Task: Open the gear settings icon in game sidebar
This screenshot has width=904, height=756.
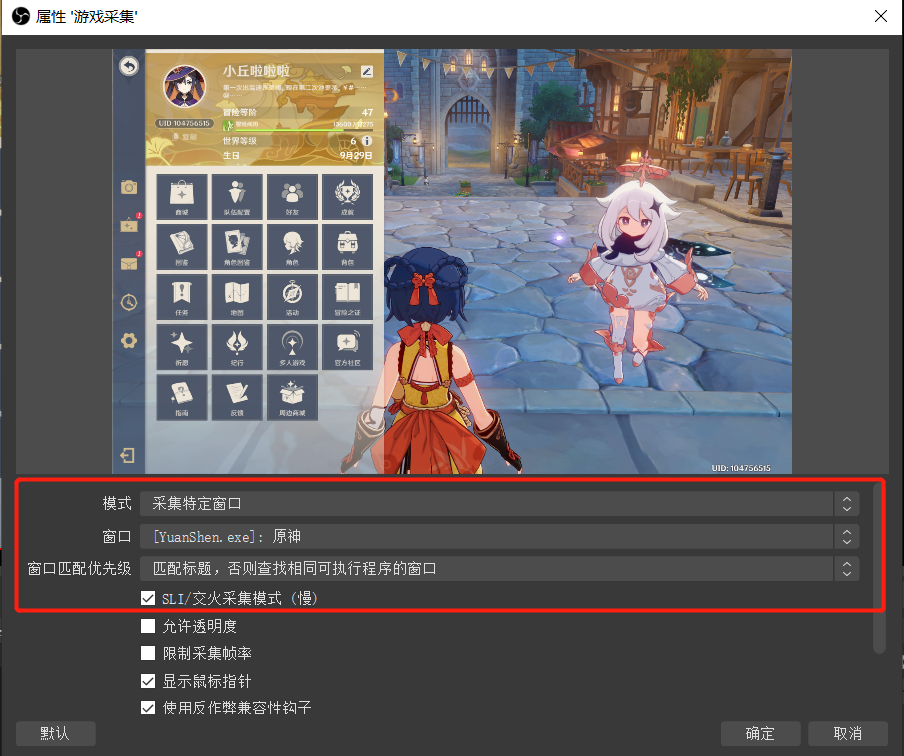Action: [x=129, y=340]
